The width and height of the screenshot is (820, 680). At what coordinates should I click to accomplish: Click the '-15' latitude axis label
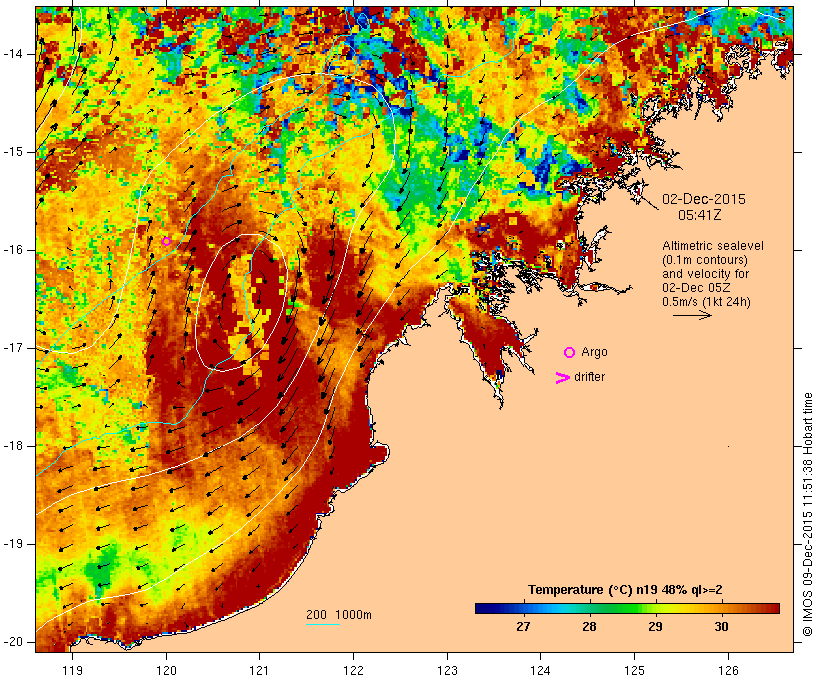(x=13, y=152)
